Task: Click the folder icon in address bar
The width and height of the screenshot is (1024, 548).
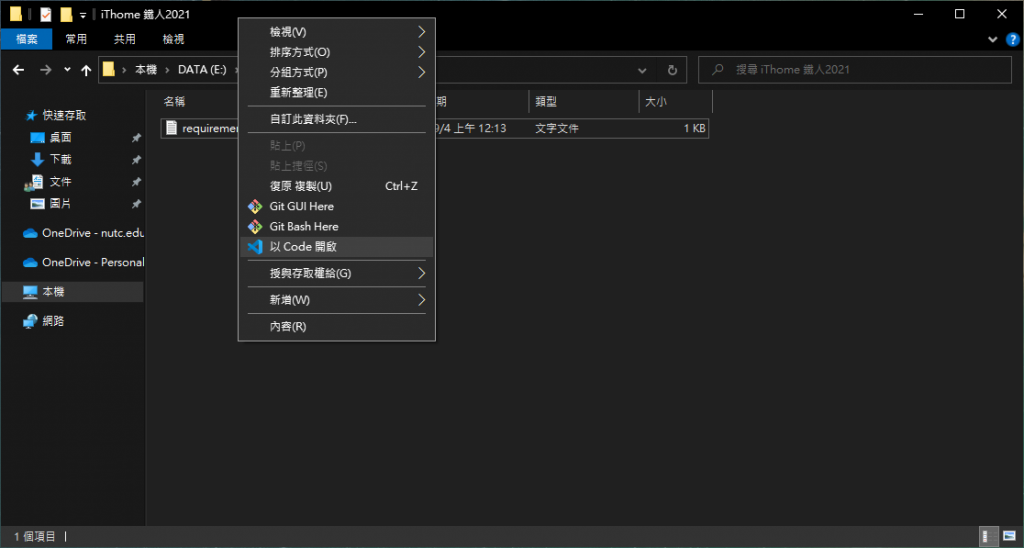Action: (x=109, y=69)
